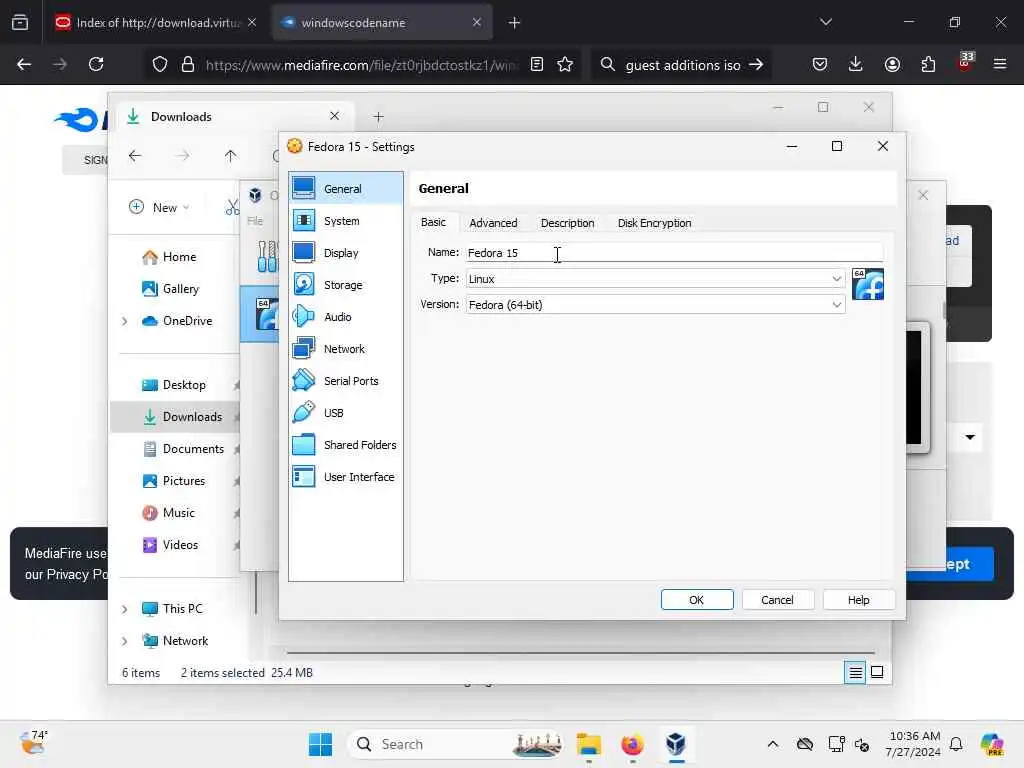Open General settings category

point(345,189)
